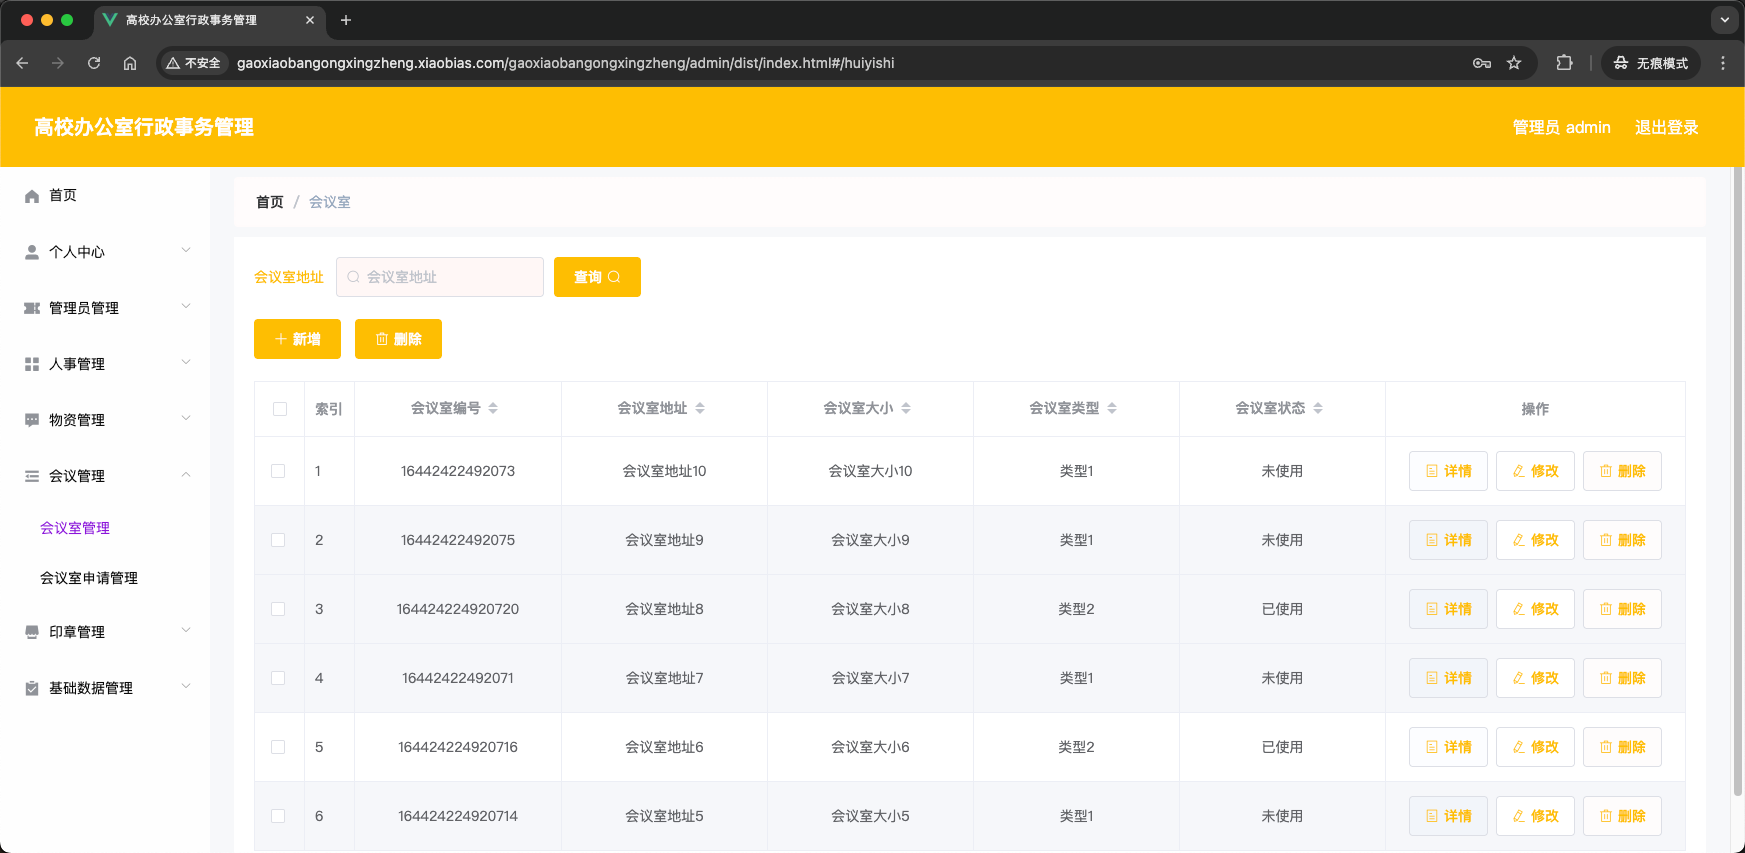The image size is (1745, 853).
Task: Click the icon beside 管理员管理
Action: coord(32,308)
